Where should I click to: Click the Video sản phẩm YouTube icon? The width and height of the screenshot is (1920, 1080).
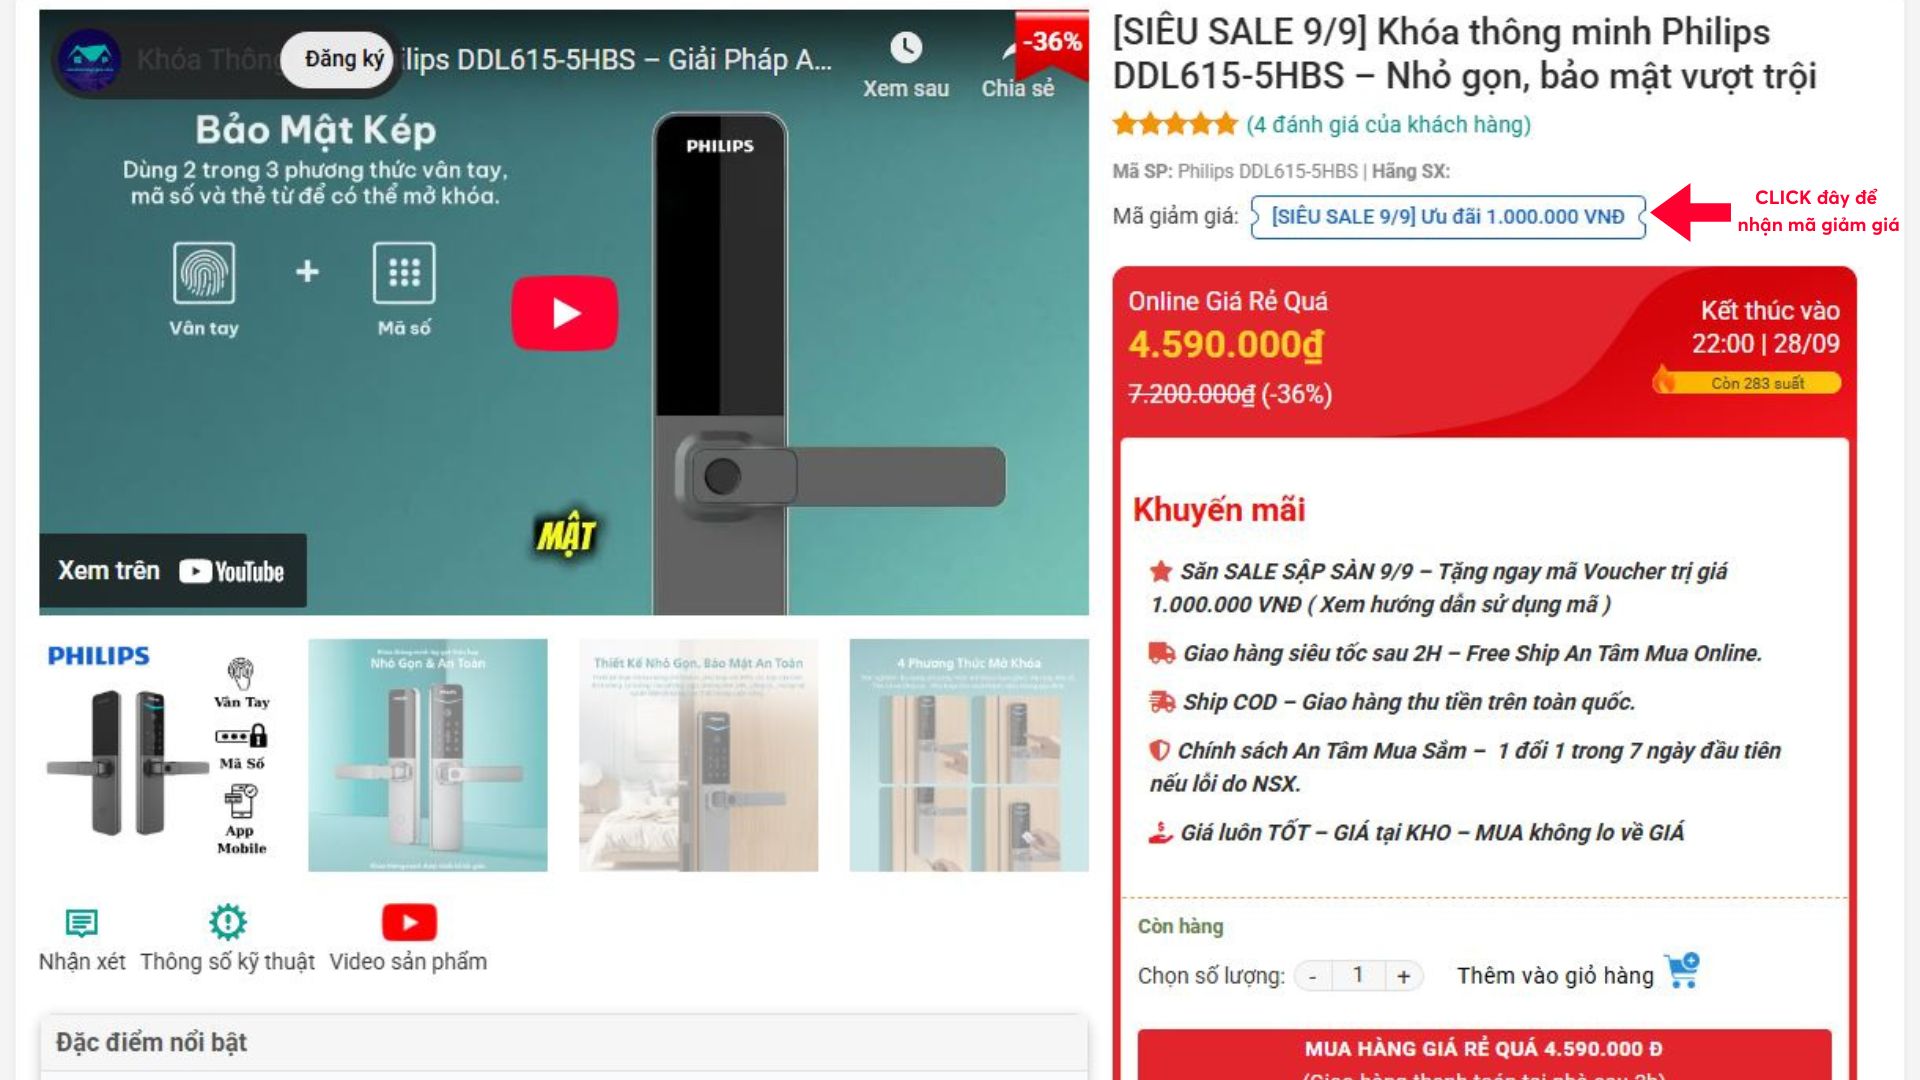point(409,922)
